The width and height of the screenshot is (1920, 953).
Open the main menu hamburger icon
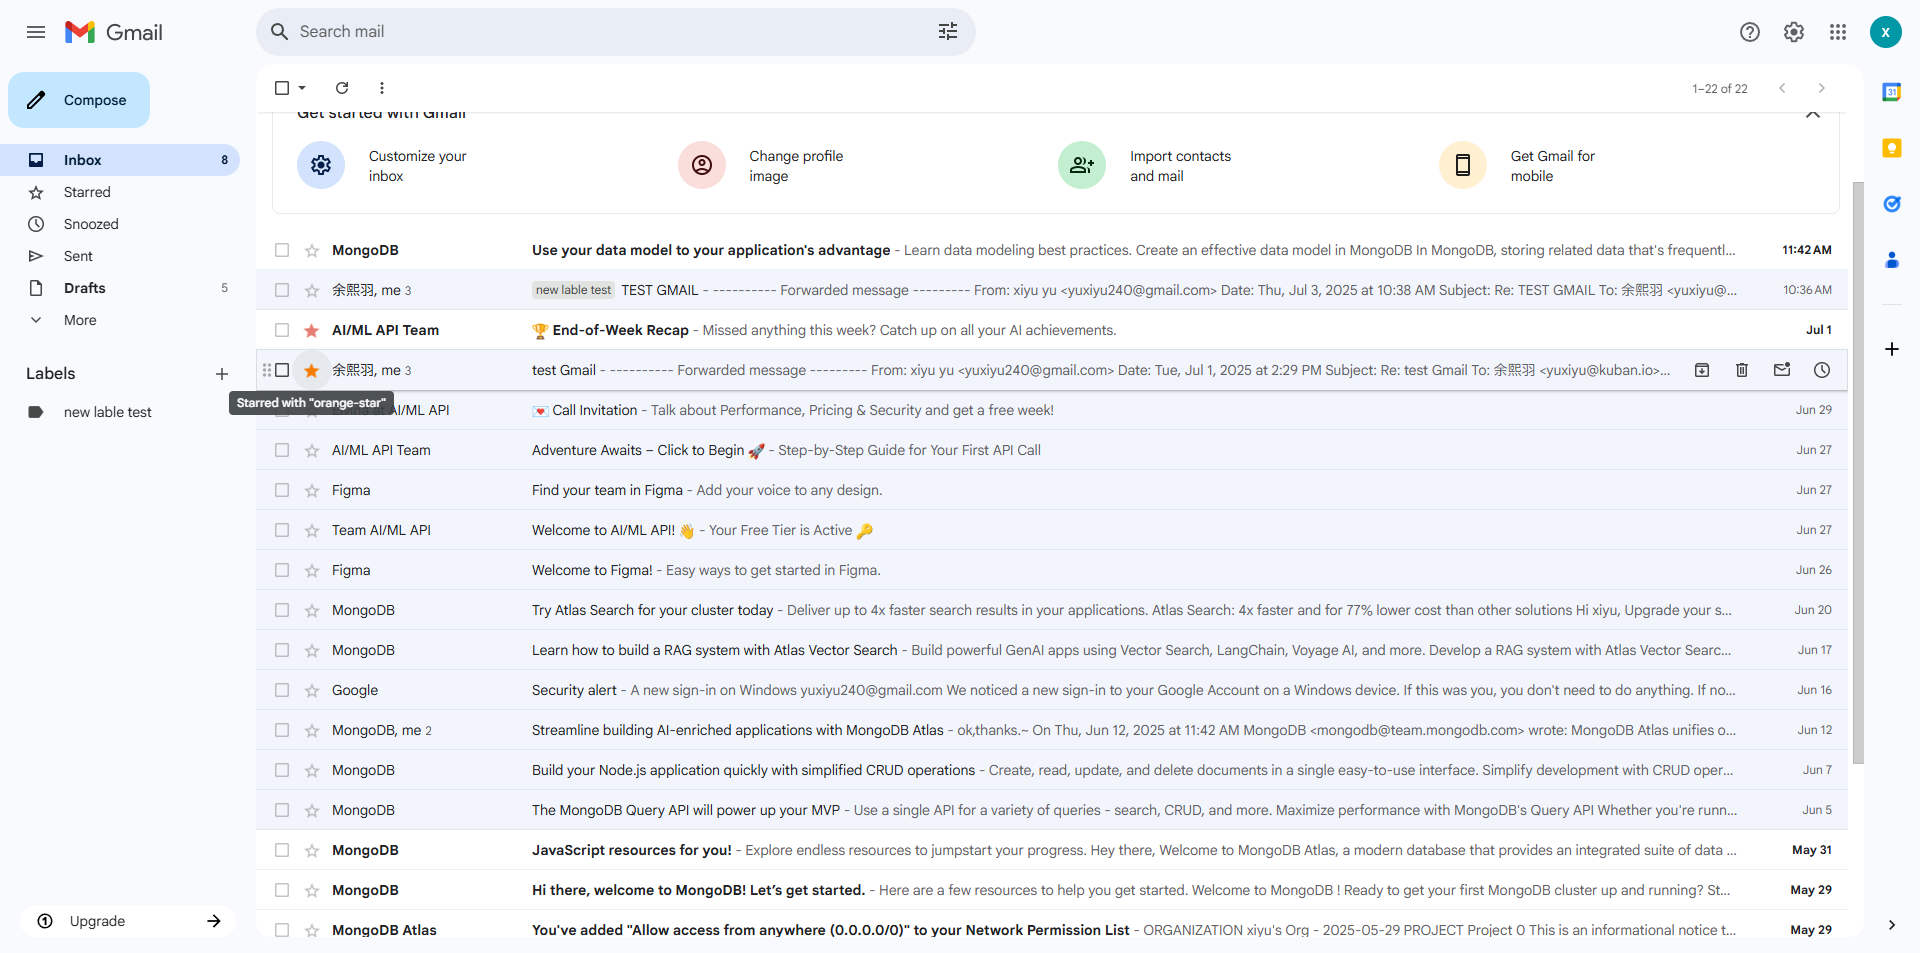(36, 32)
